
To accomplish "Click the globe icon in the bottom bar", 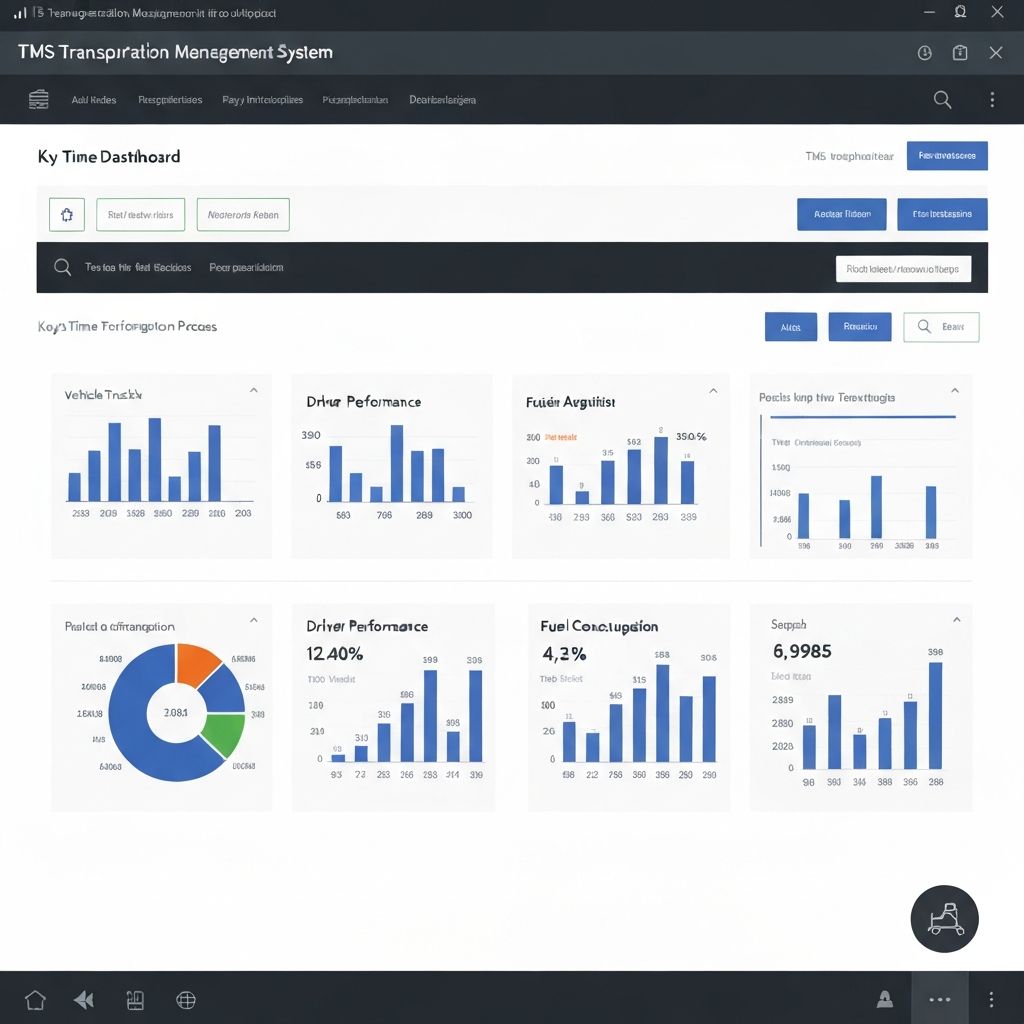I will [x=185, y=999].
